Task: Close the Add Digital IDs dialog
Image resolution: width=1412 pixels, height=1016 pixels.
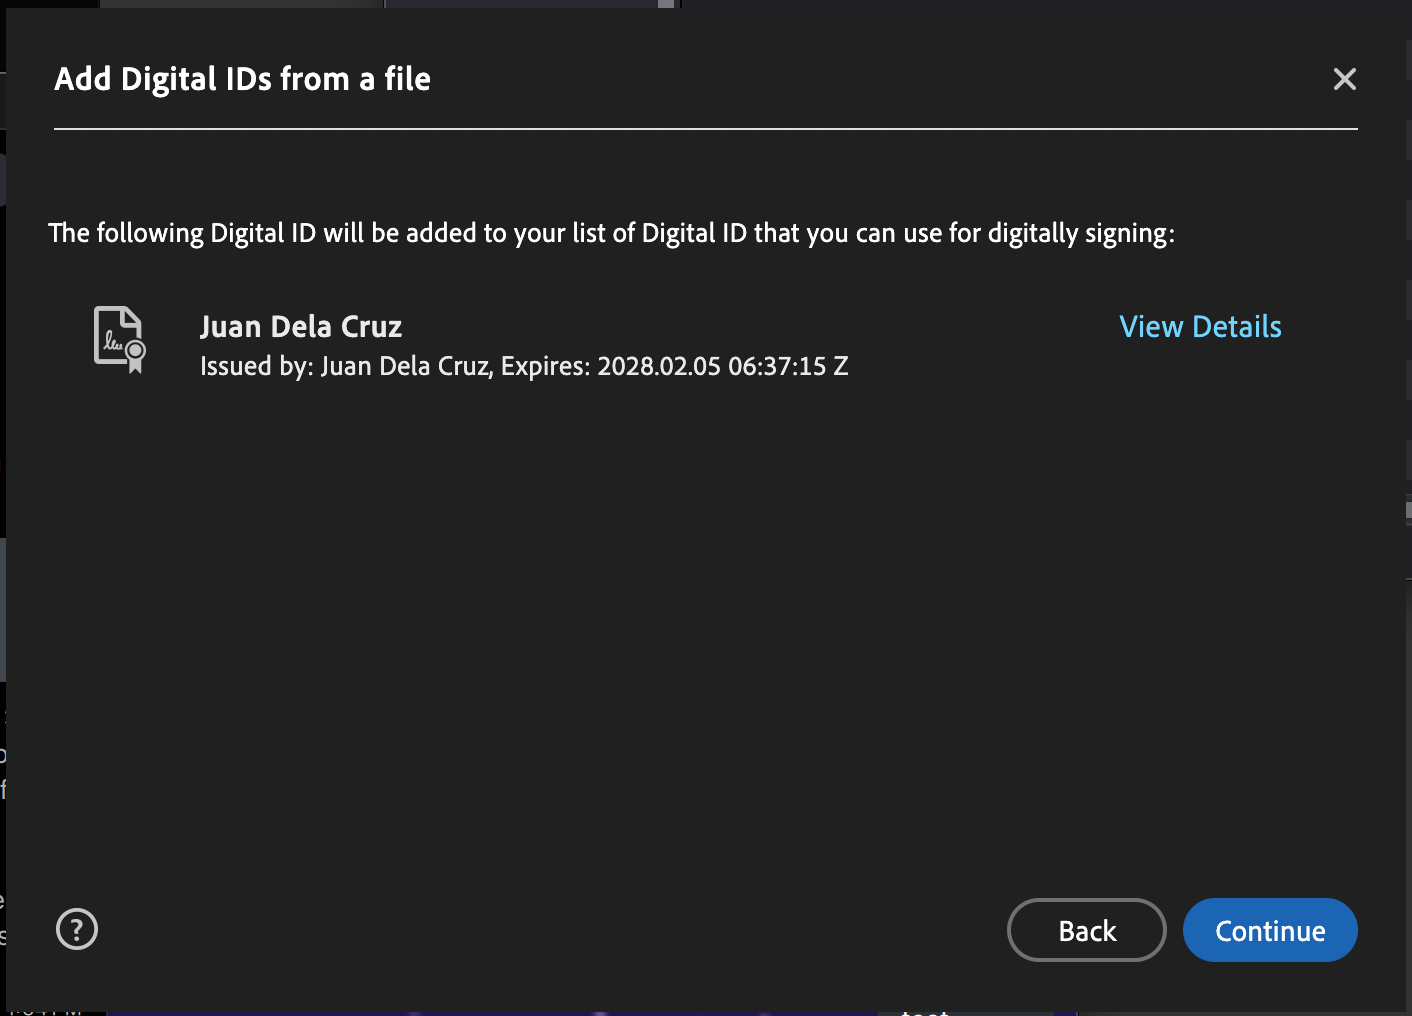Action: [1345, 79]
